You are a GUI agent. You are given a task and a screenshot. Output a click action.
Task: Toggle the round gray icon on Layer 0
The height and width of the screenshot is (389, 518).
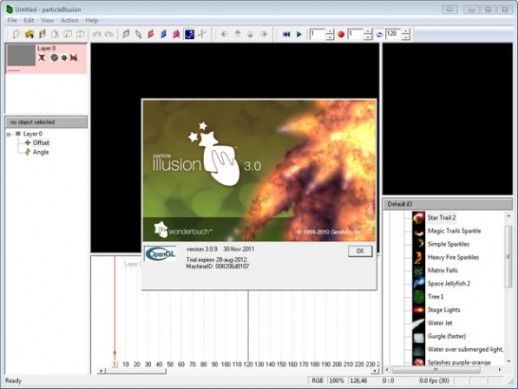pos(54,58)
